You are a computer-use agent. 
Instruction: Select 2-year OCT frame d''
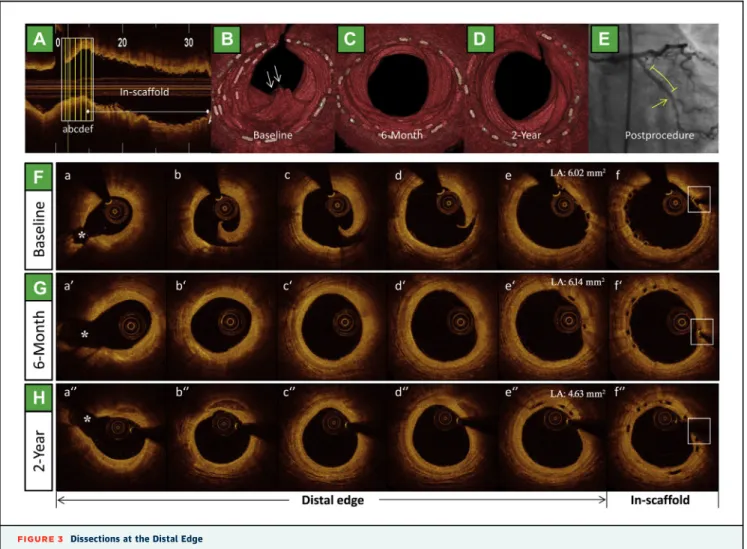tap(443, 437)
